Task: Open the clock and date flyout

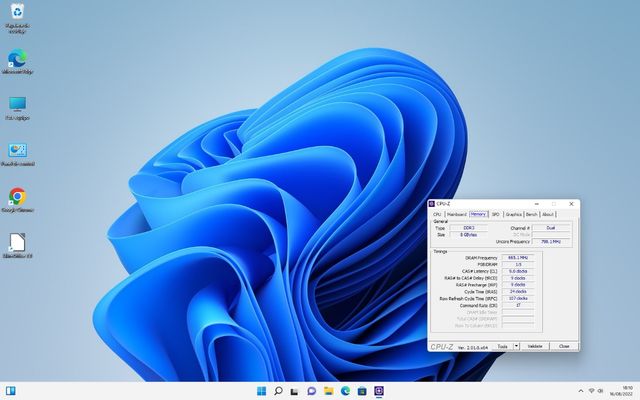Action: click(622, 391)
